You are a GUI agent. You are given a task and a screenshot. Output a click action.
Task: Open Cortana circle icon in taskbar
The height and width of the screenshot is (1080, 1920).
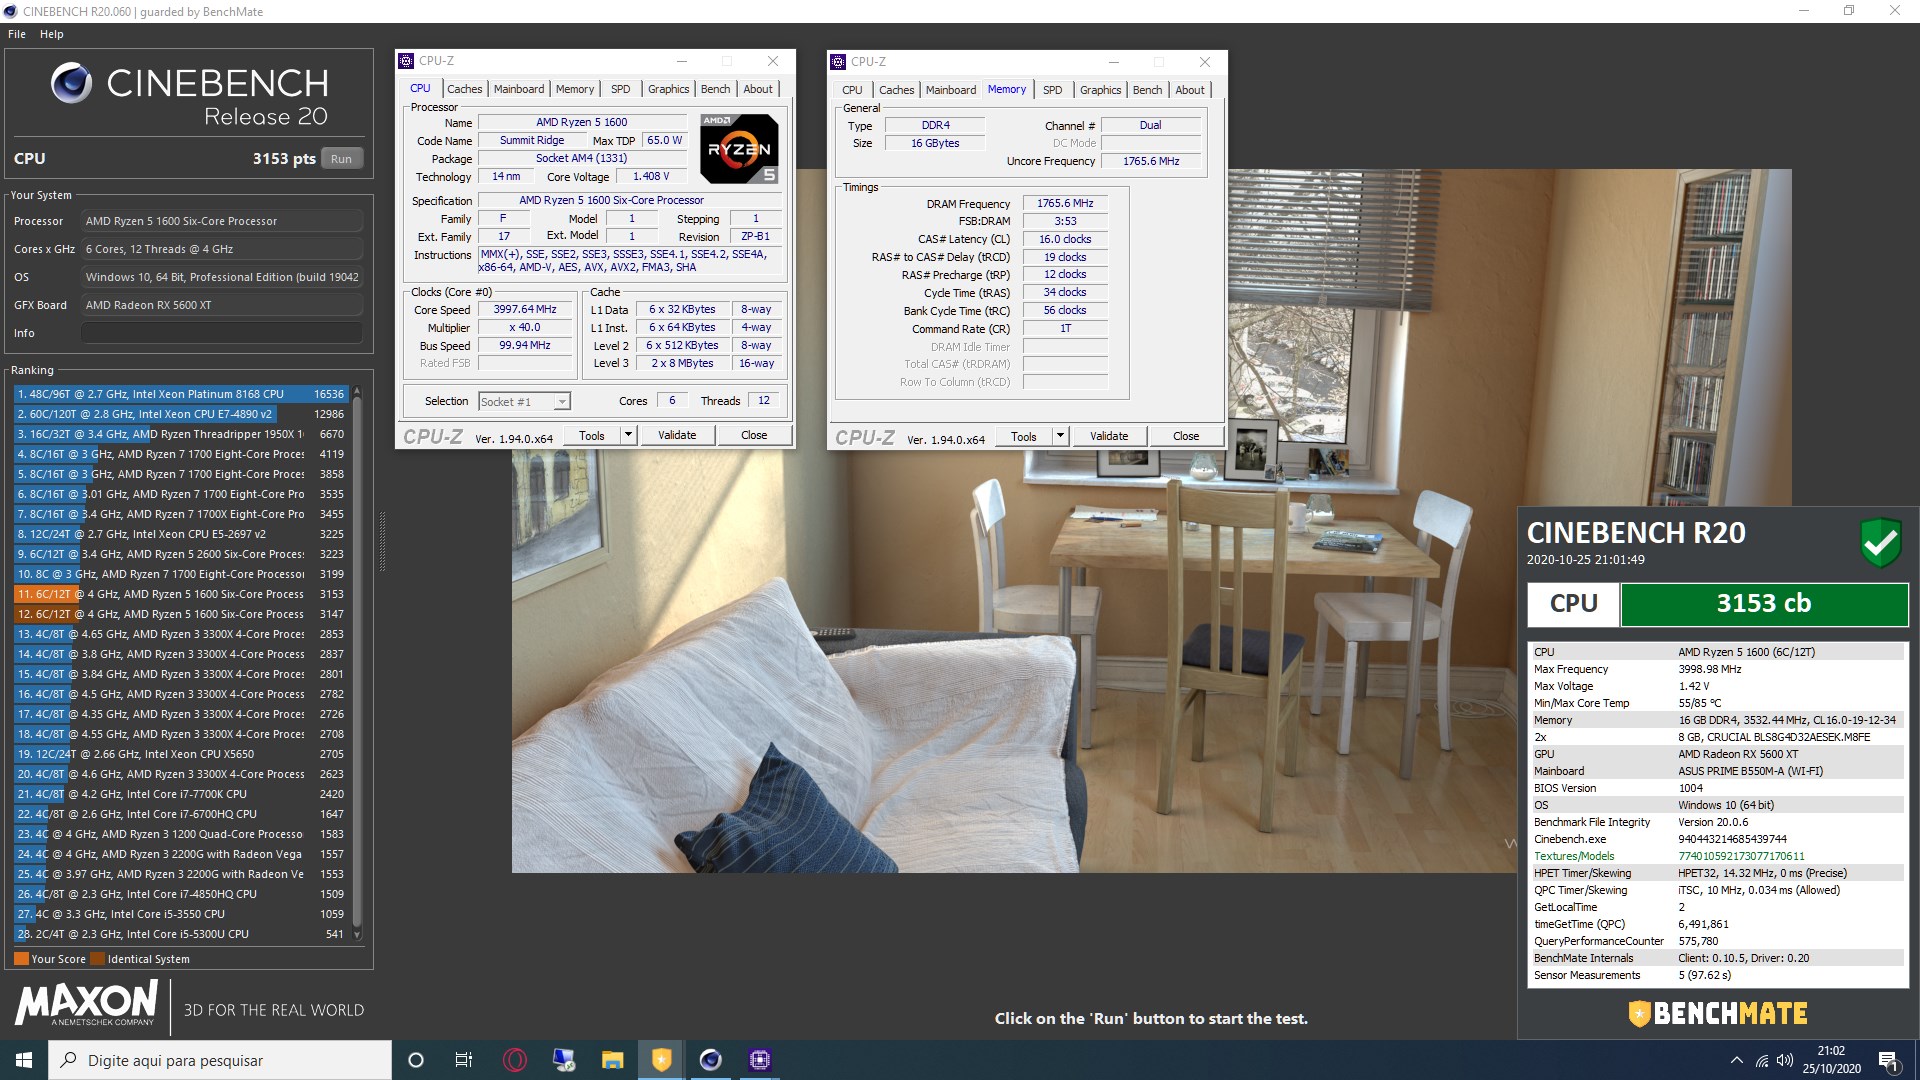pos(416,1060)
